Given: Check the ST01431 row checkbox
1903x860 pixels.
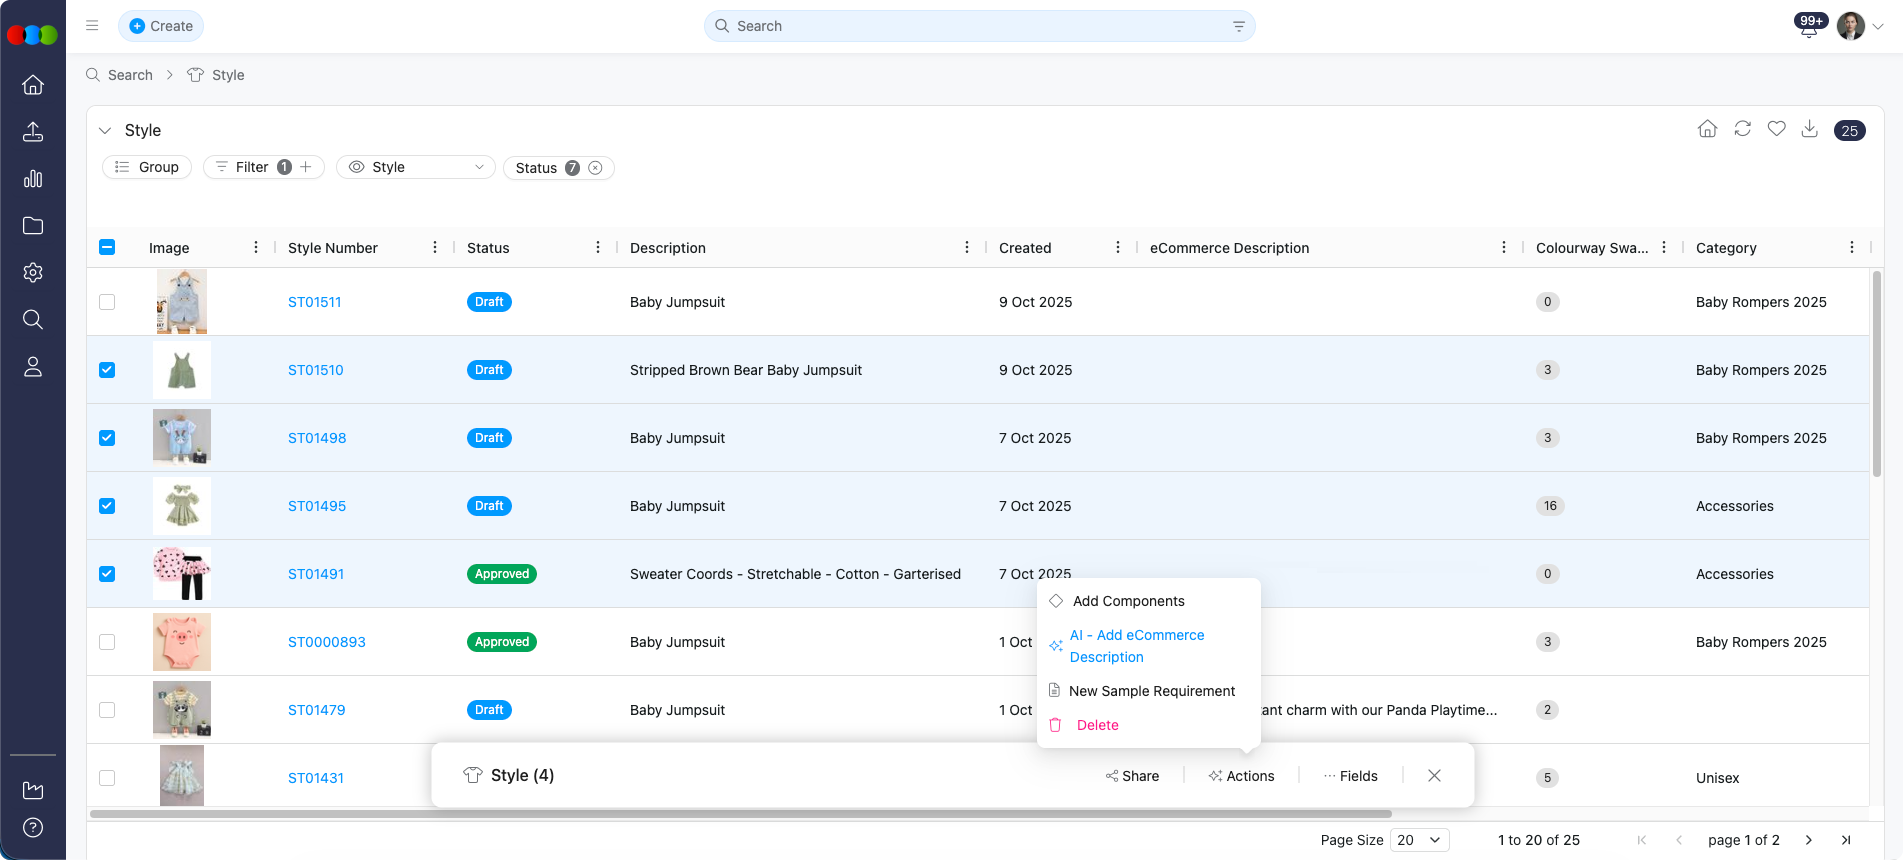Looking at the screenshot, I should pos(107,778).
